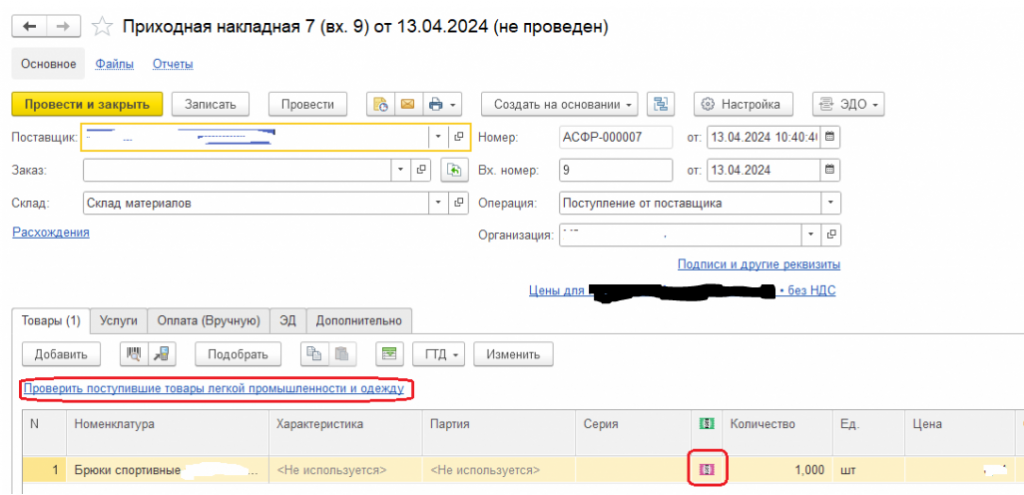Viewport: 1024px width, 495px height.
Task: Click the Номер field АСФР-000007
Action: tap(616, 137)
